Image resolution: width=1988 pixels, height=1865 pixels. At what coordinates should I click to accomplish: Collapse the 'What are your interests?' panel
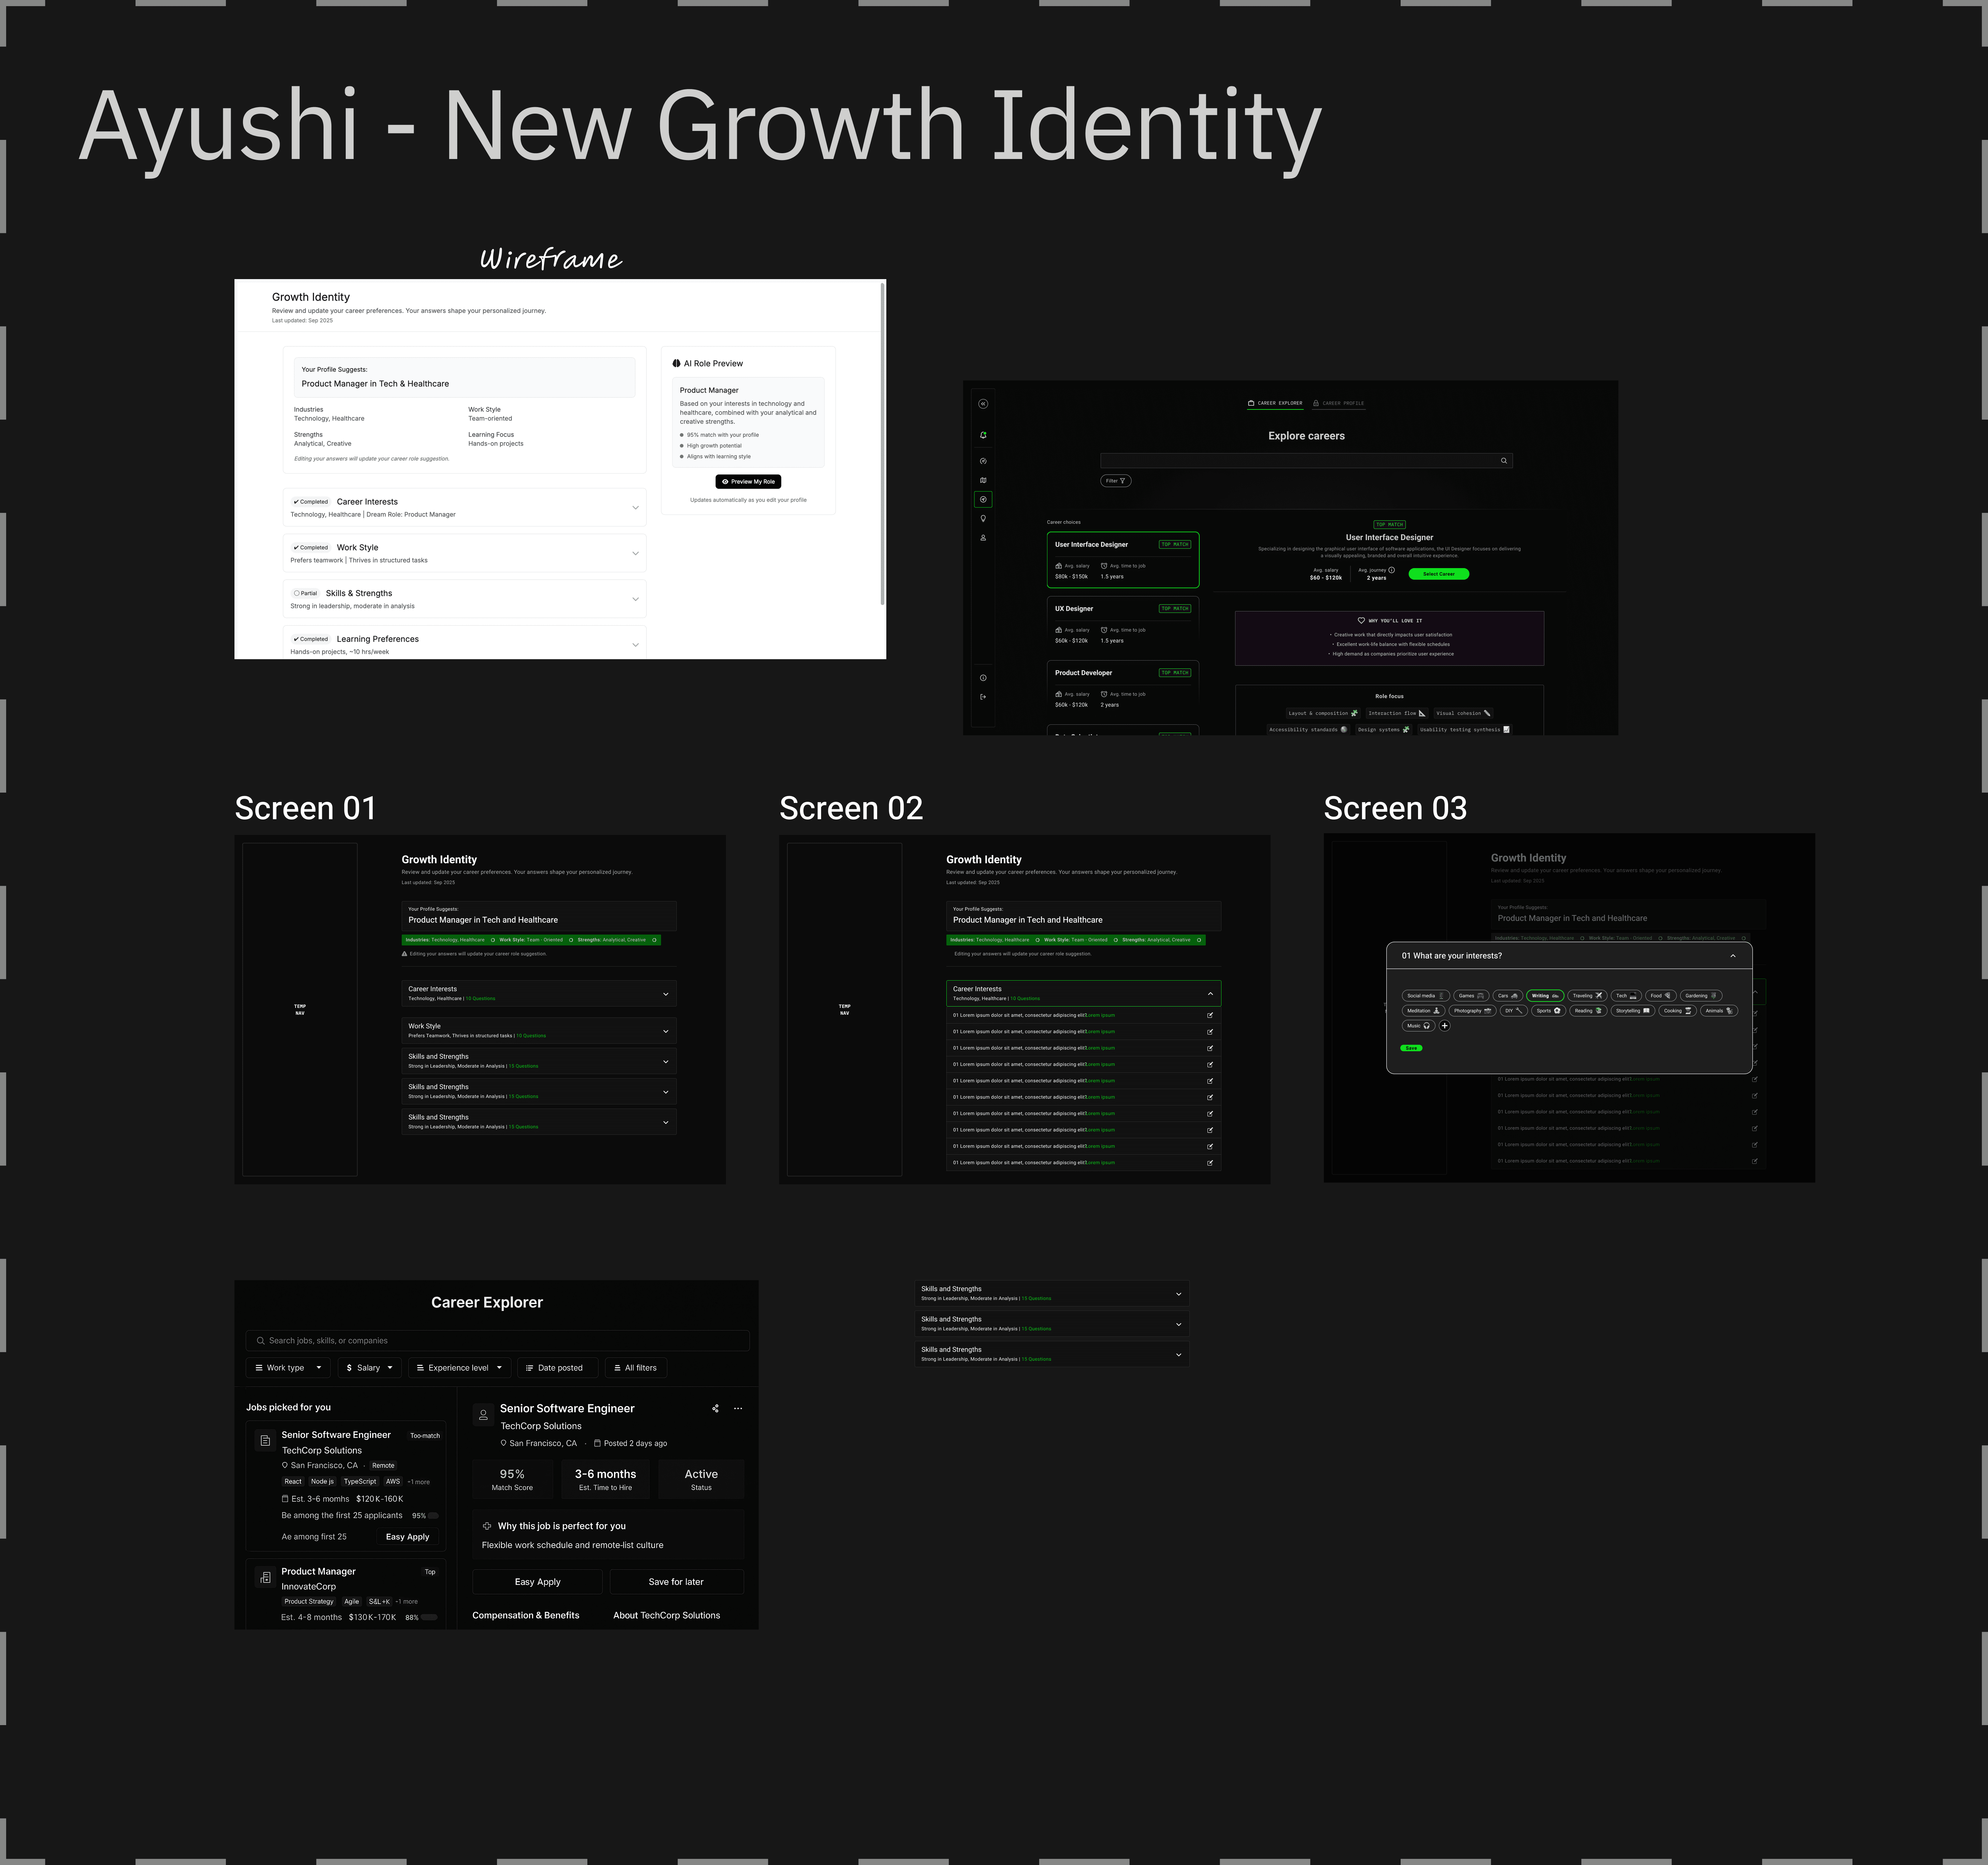tap(1733, 956)
